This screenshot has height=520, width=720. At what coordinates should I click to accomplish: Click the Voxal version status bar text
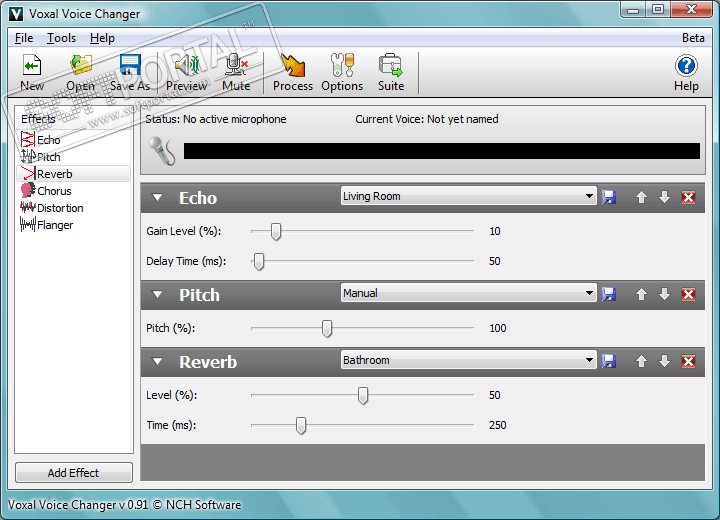pyautogui.click(x=124, y=505)
